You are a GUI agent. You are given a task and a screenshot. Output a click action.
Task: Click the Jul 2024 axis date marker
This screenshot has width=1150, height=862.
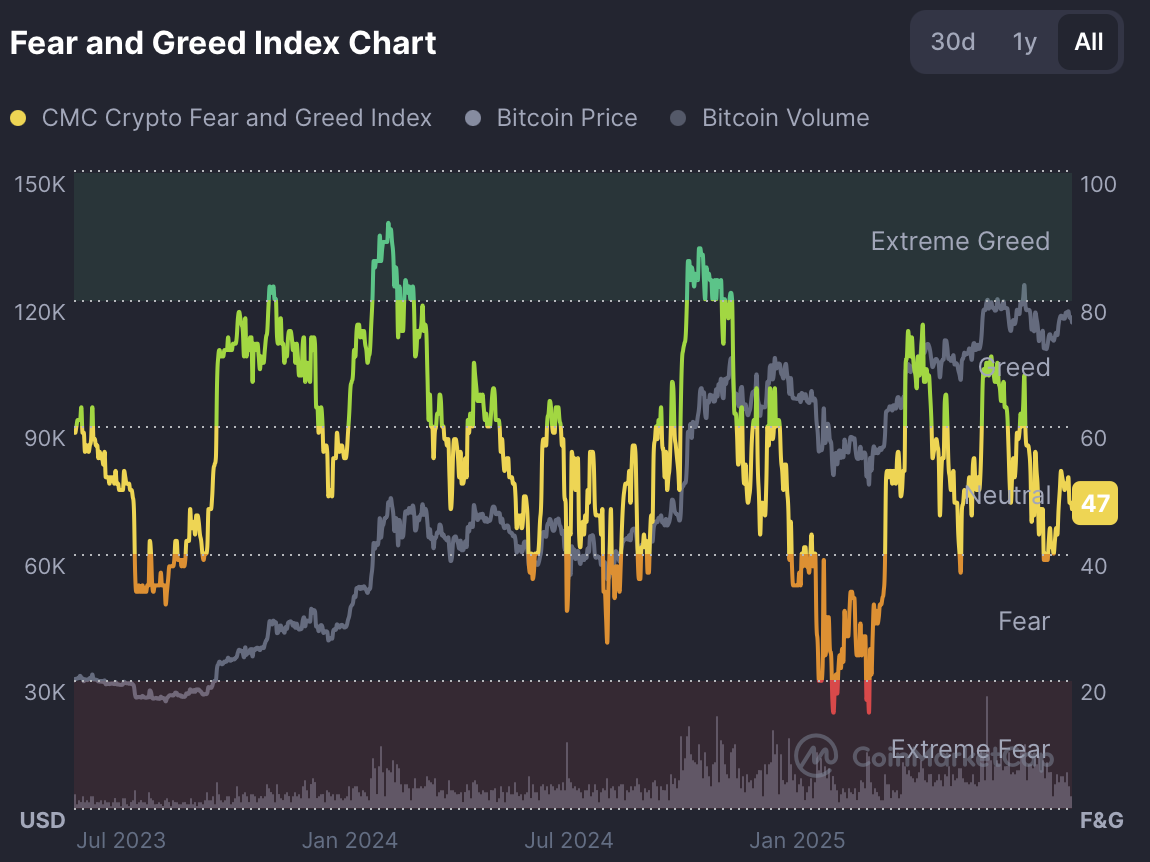click(568, 840)
